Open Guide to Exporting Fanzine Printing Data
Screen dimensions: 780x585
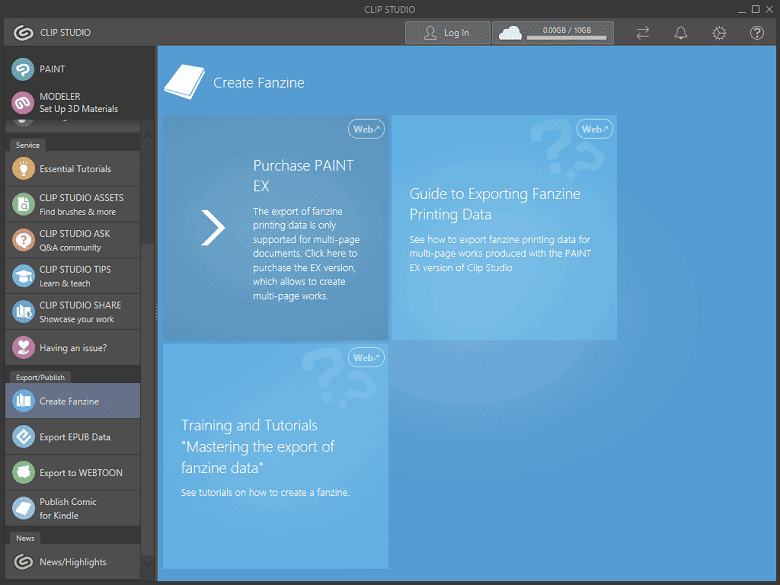coord(504,228)
